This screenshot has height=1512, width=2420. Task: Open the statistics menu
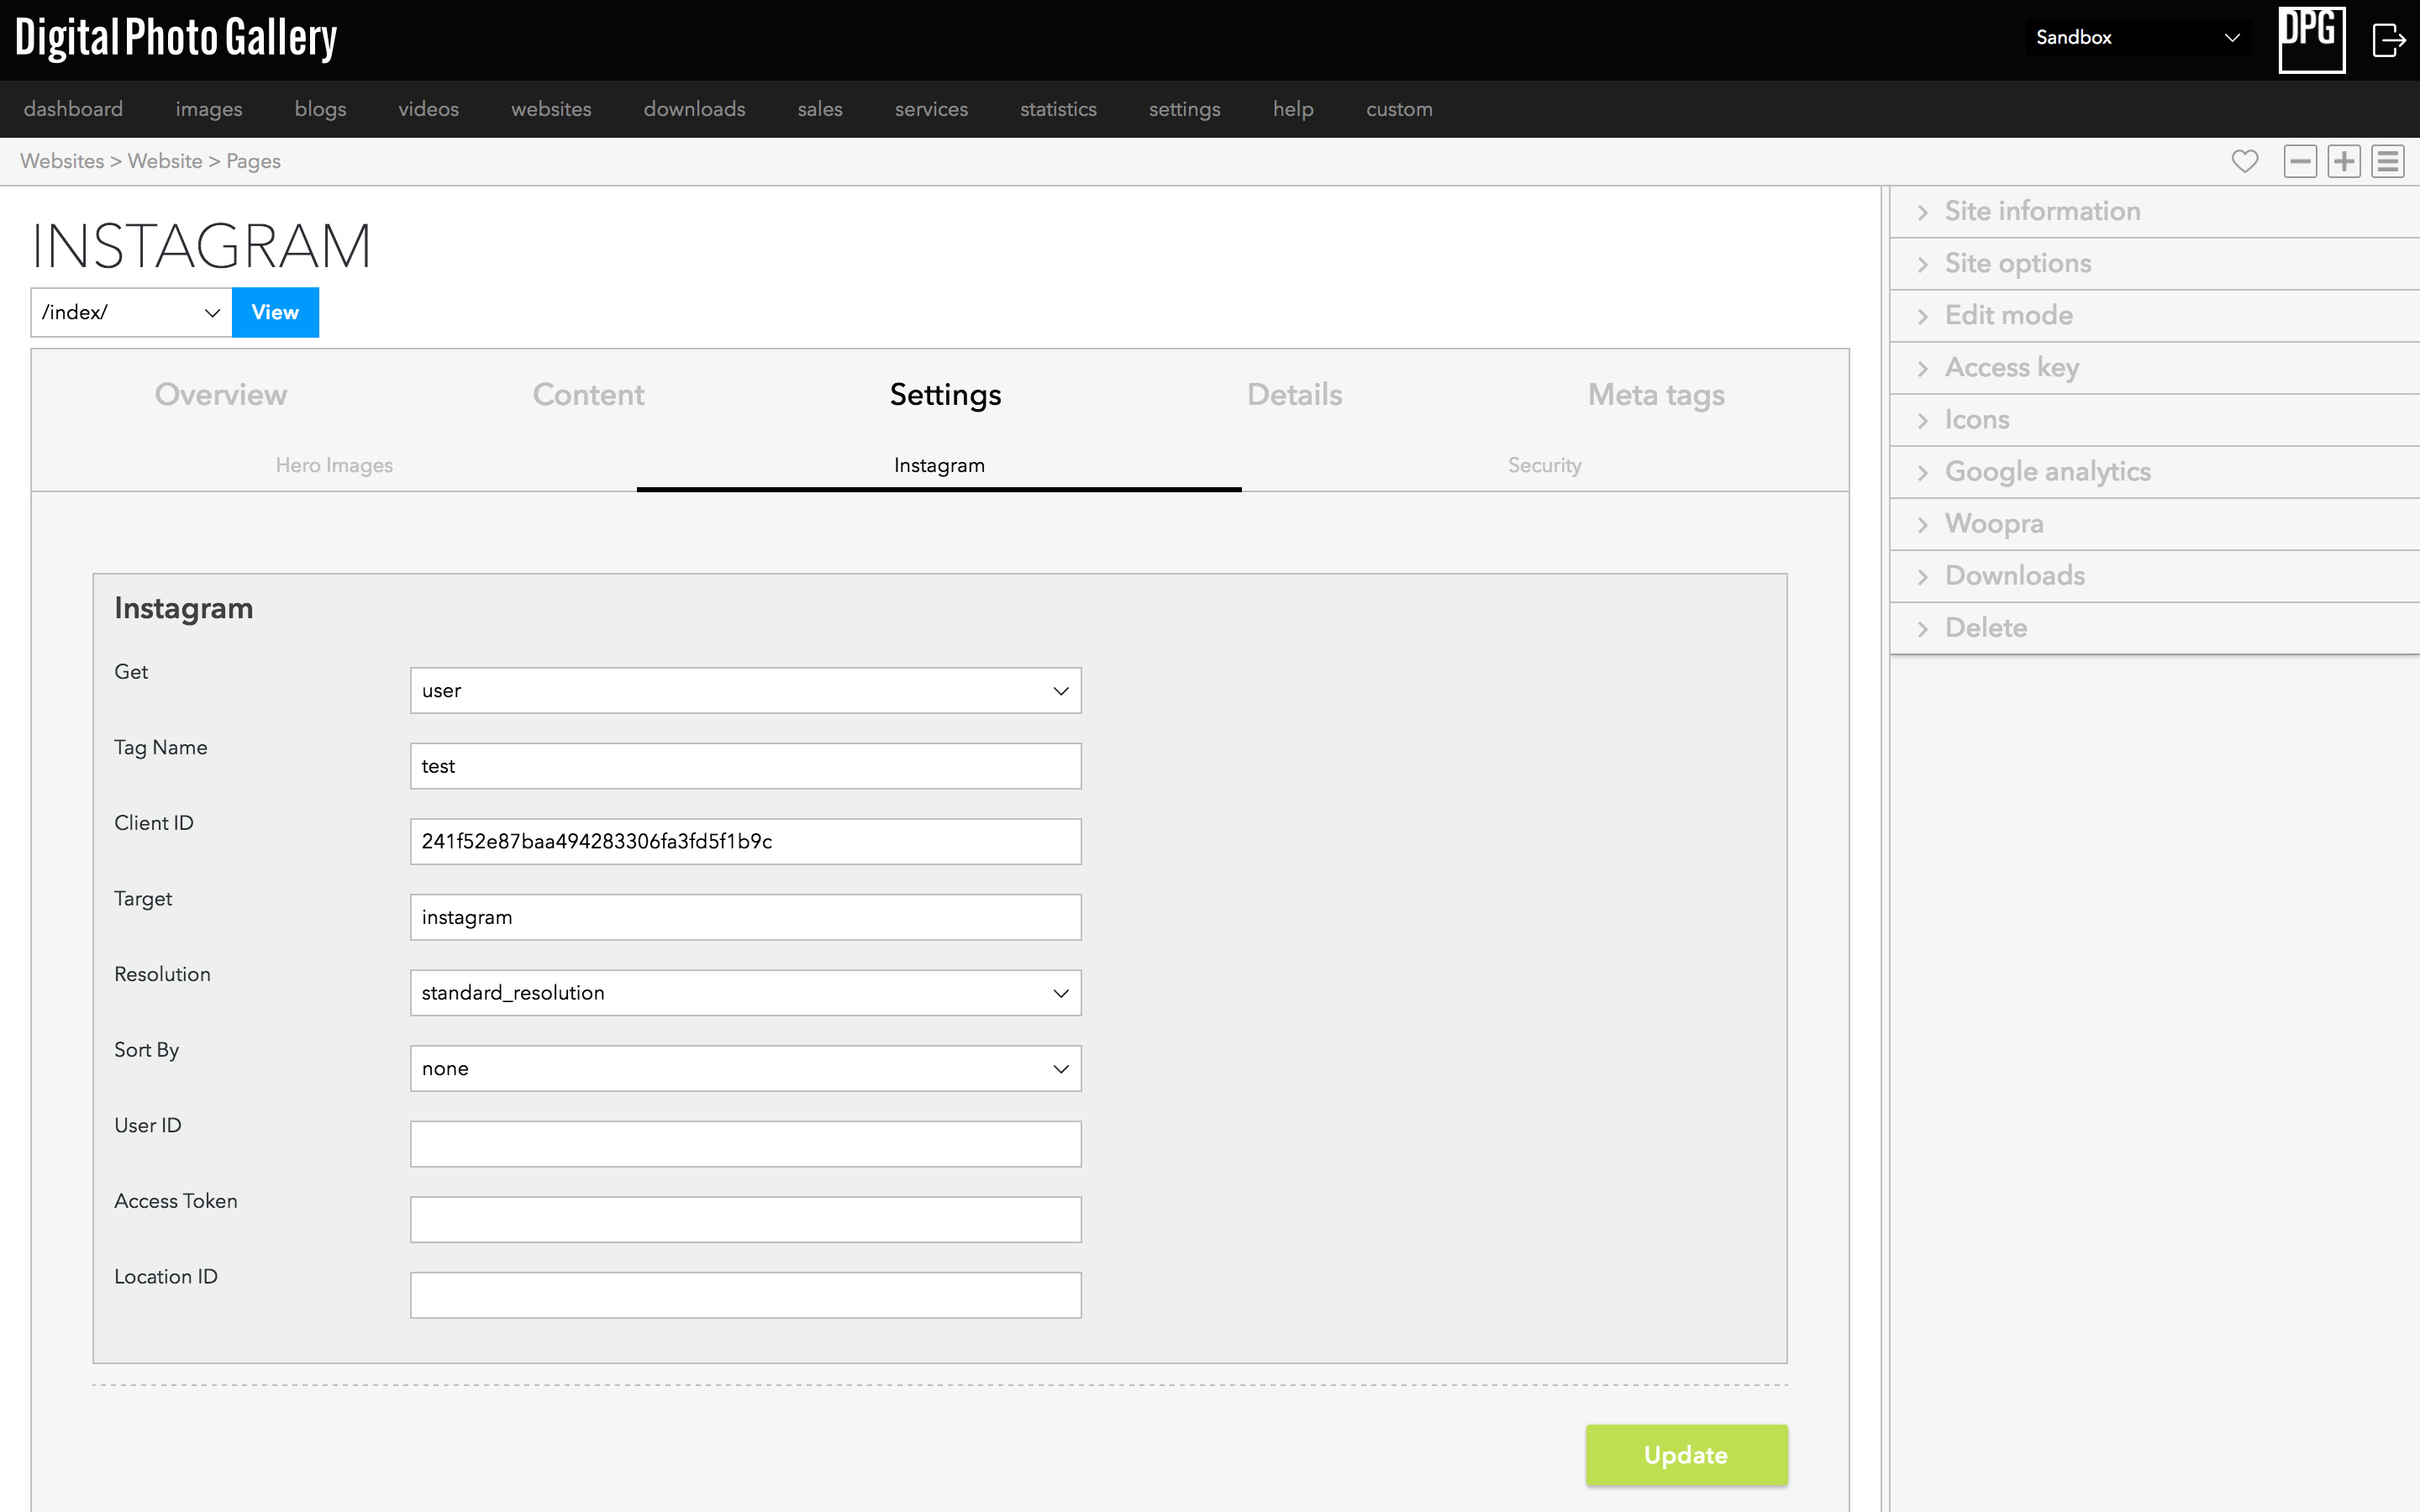pos(1058,109)
